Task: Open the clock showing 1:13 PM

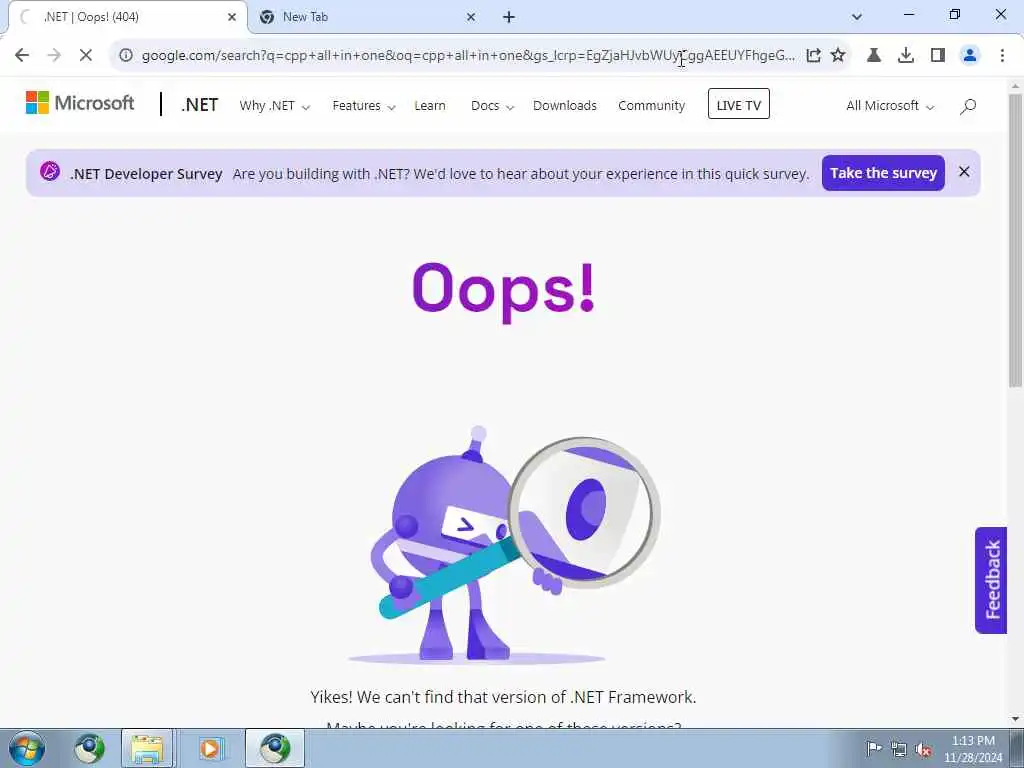Action: tap(973, 749)
